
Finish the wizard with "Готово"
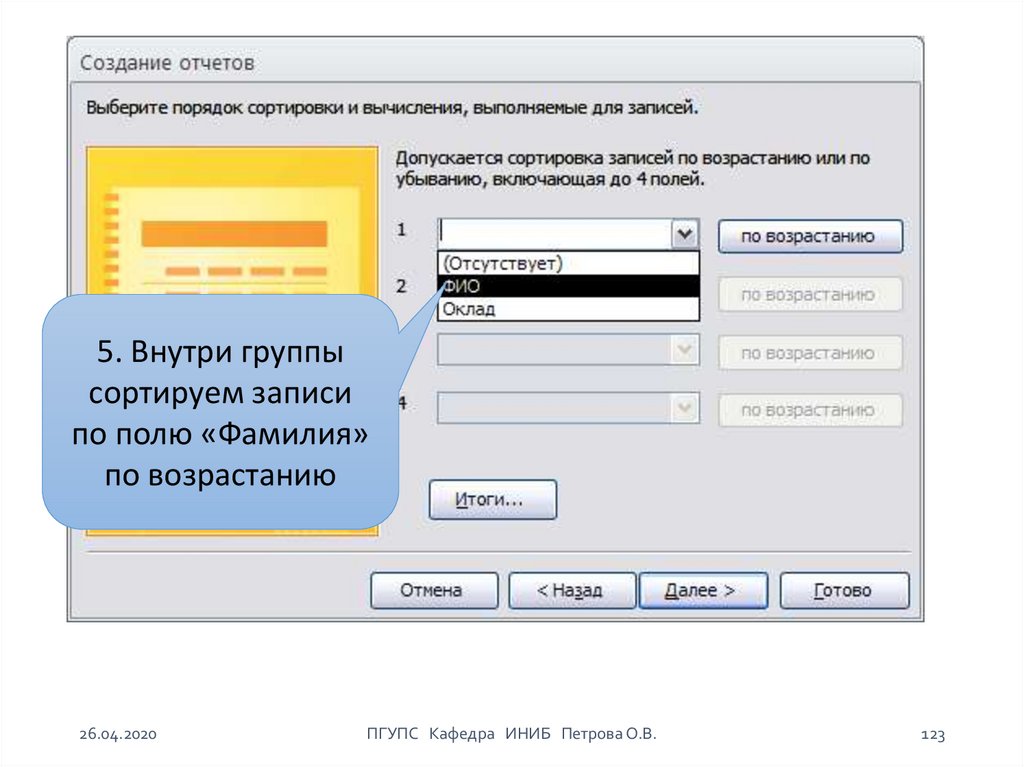point(844,590)
